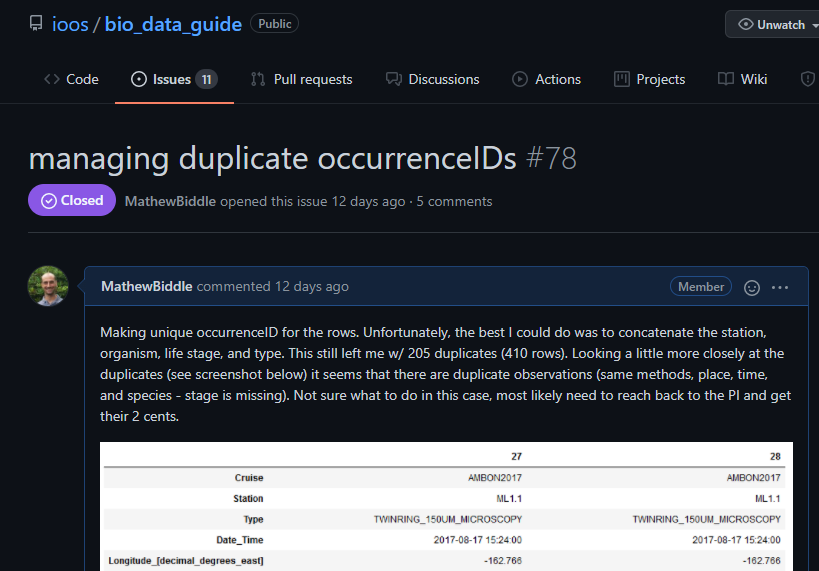The height and width of the screenshot is (571, 819).
Task: Click the repository book icon
Action: tap(36, 24)
